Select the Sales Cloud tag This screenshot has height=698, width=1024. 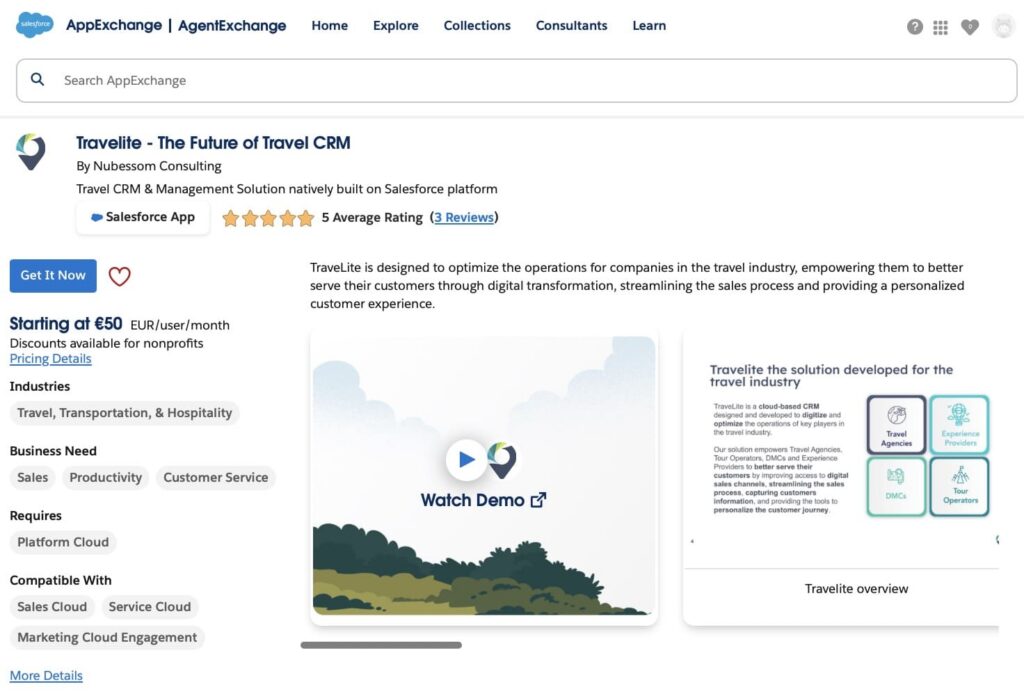click(x=52, y=607)
